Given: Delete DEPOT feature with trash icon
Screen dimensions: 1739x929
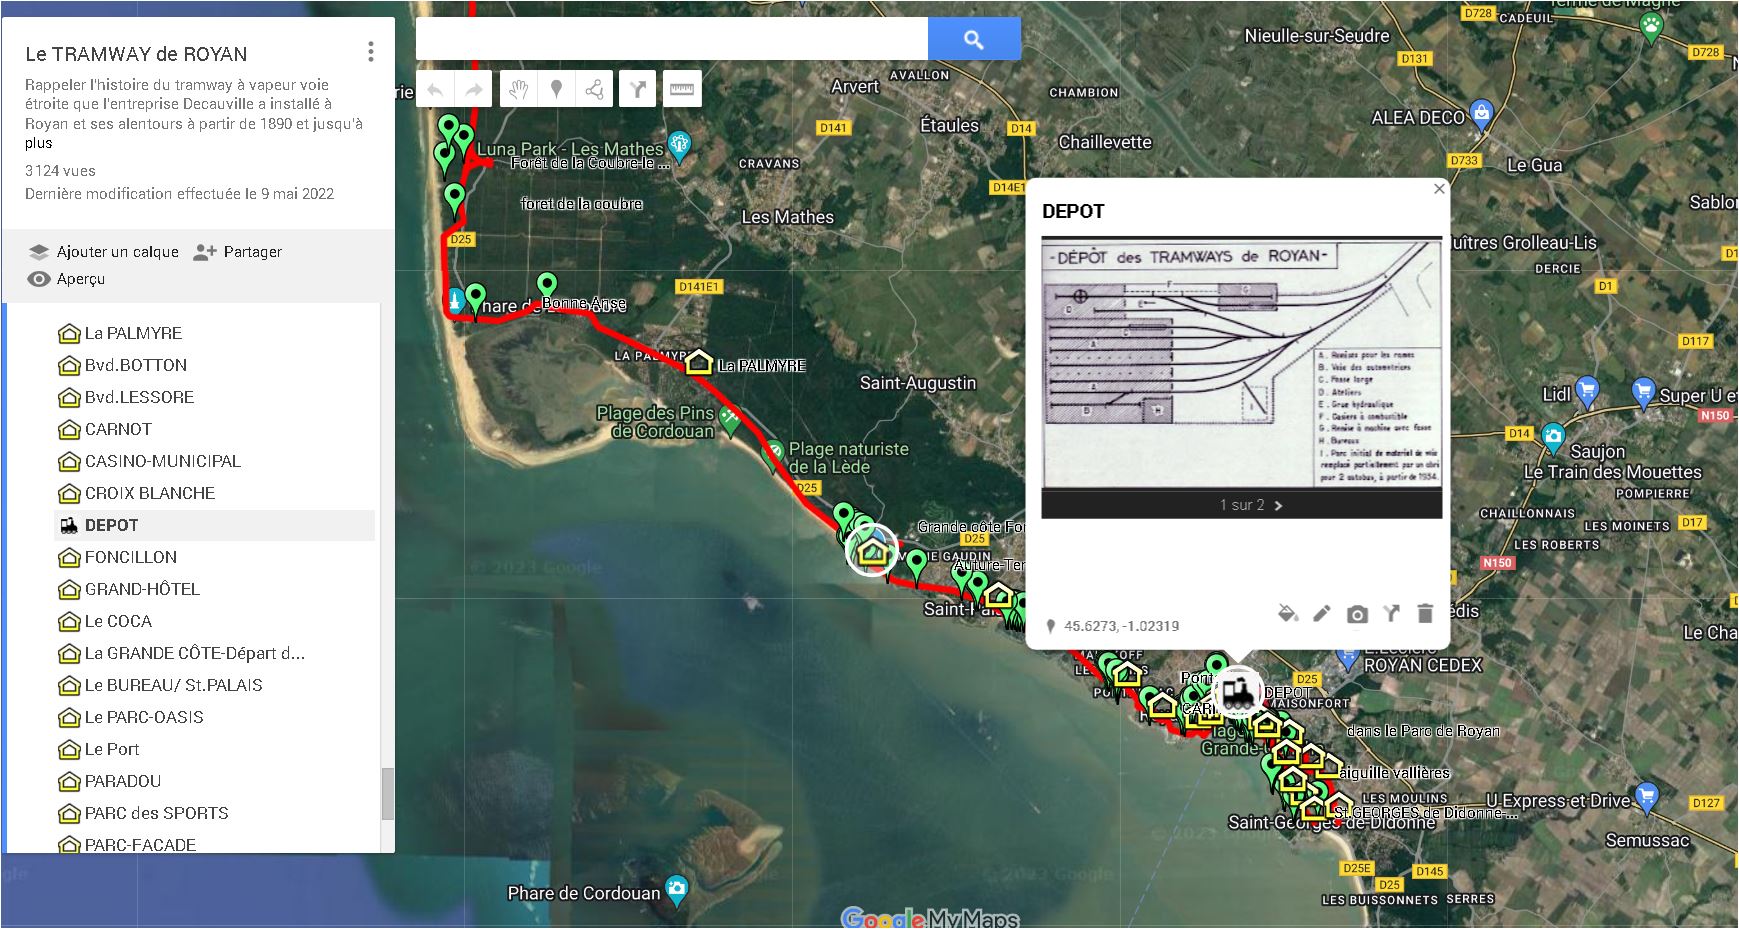Looking at the screenshot, I should click(1425, 613).
